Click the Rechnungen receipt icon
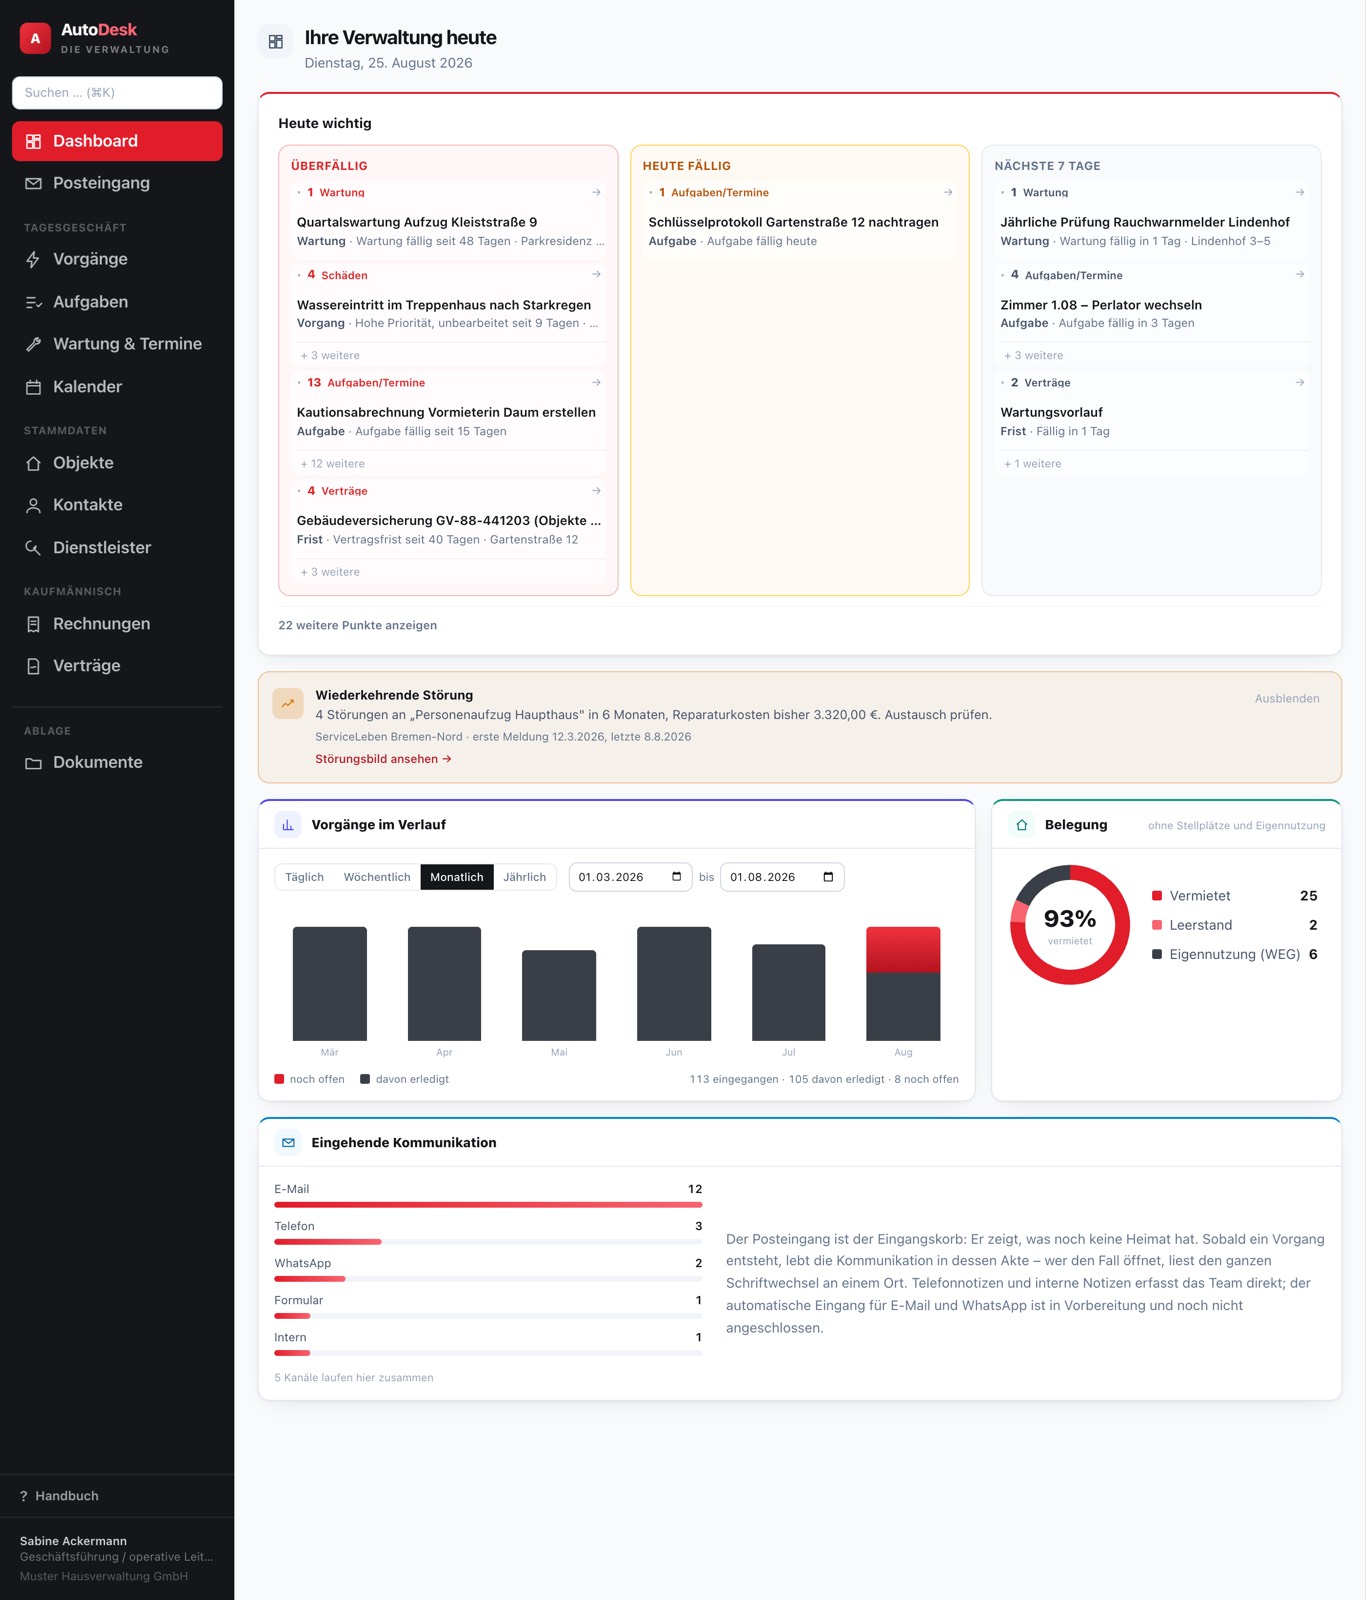 point(33,625)
